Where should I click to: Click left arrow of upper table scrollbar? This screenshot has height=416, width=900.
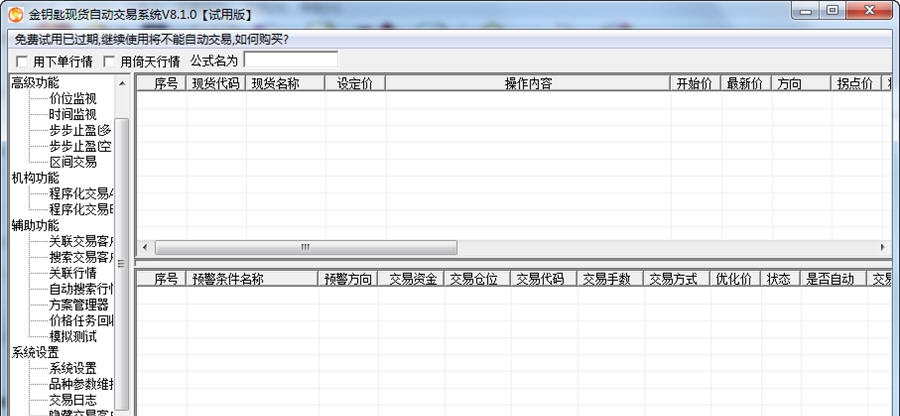[145, 248]
